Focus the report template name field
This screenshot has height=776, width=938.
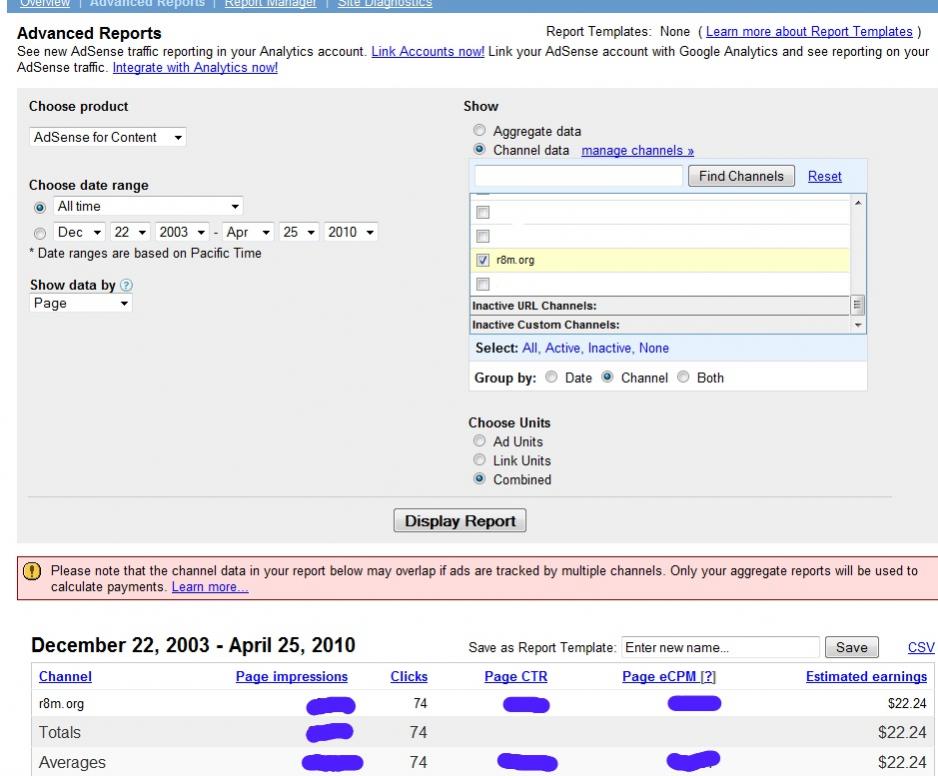[x=720, y=648]
